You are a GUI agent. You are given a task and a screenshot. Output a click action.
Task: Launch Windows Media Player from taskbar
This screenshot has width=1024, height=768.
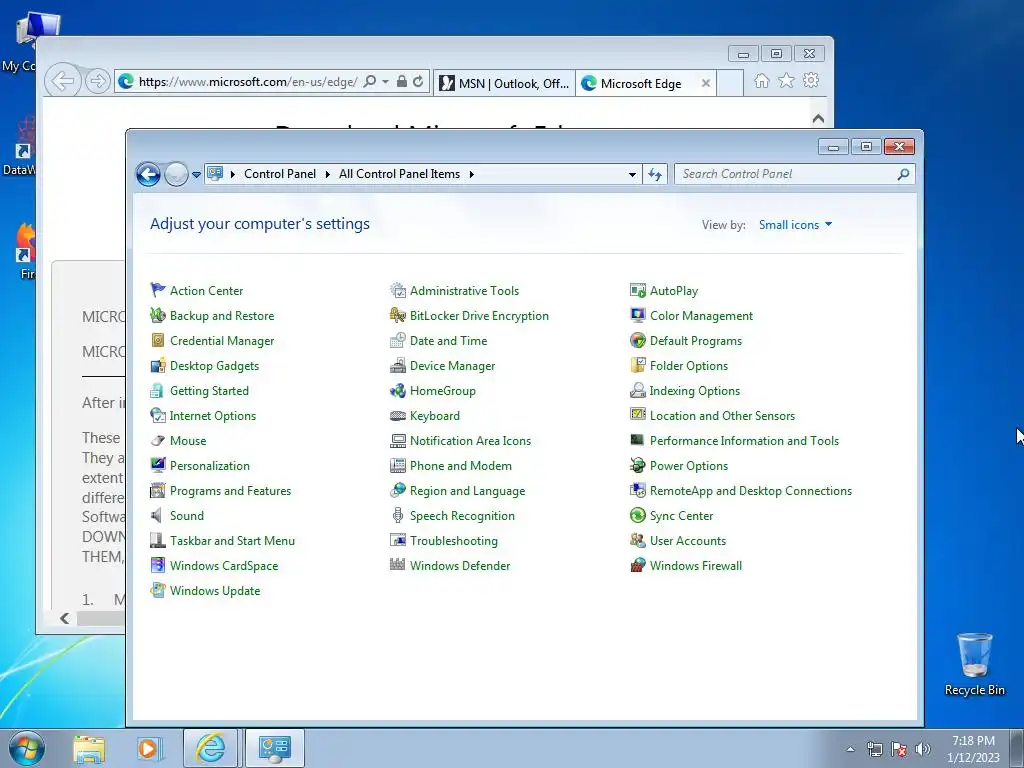click(148, 748)
